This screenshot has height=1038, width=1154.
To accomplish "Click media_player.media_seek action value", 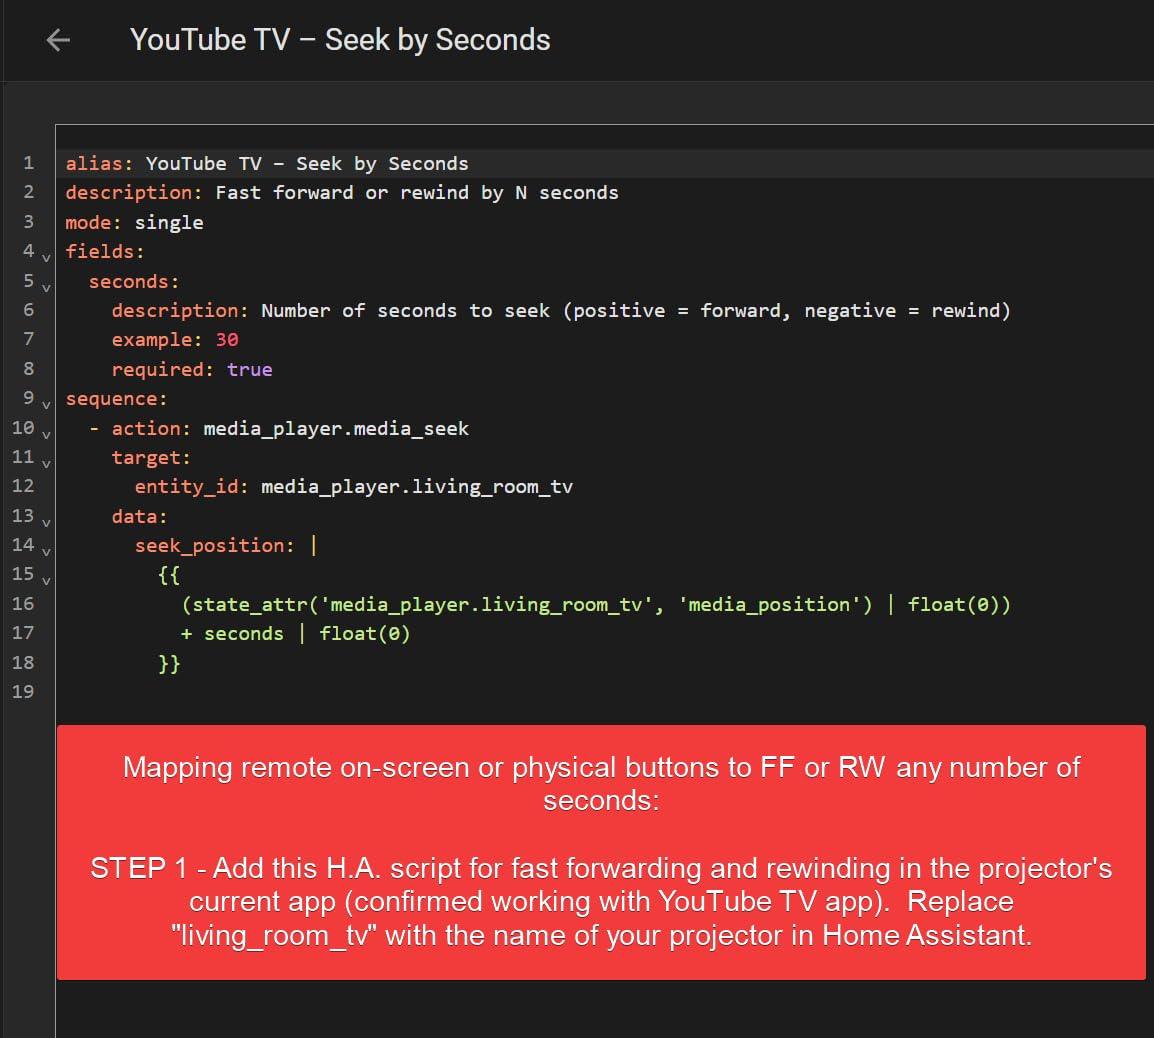I will [335, 428].
